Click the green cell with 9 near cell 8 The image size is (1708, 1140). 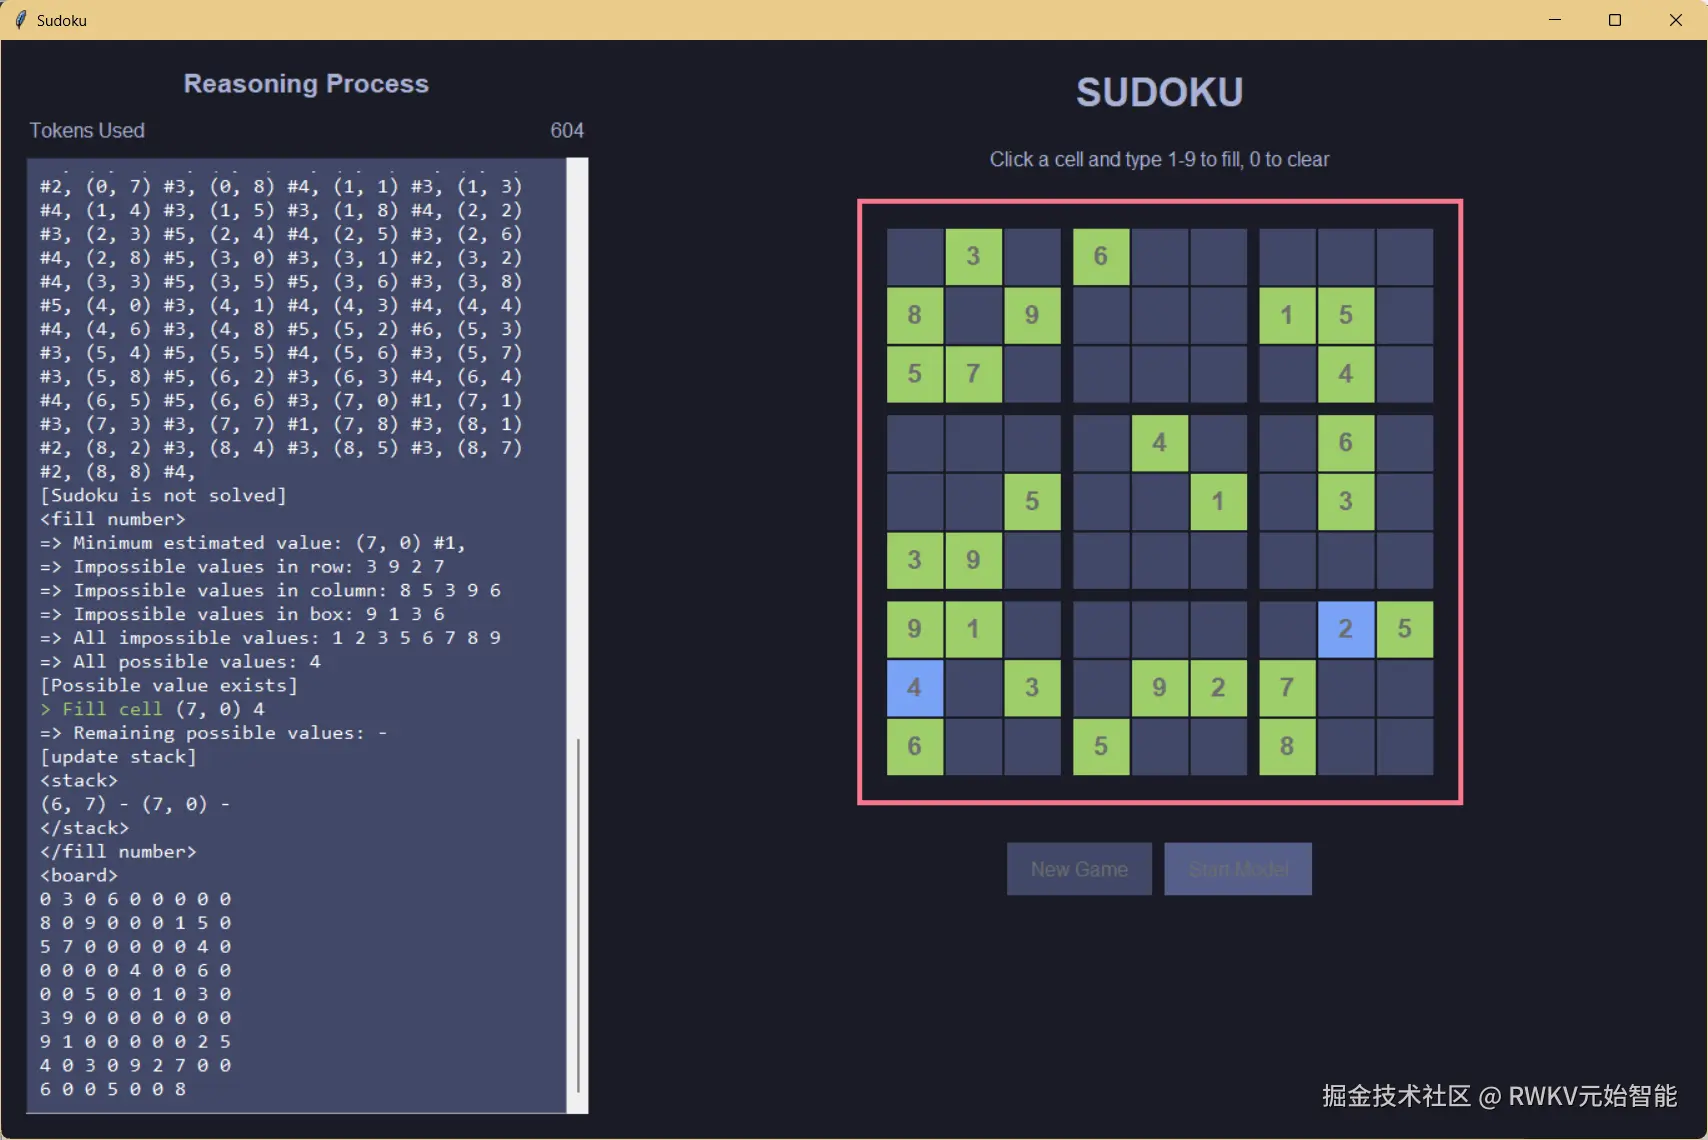click(x=1031, y=315)
